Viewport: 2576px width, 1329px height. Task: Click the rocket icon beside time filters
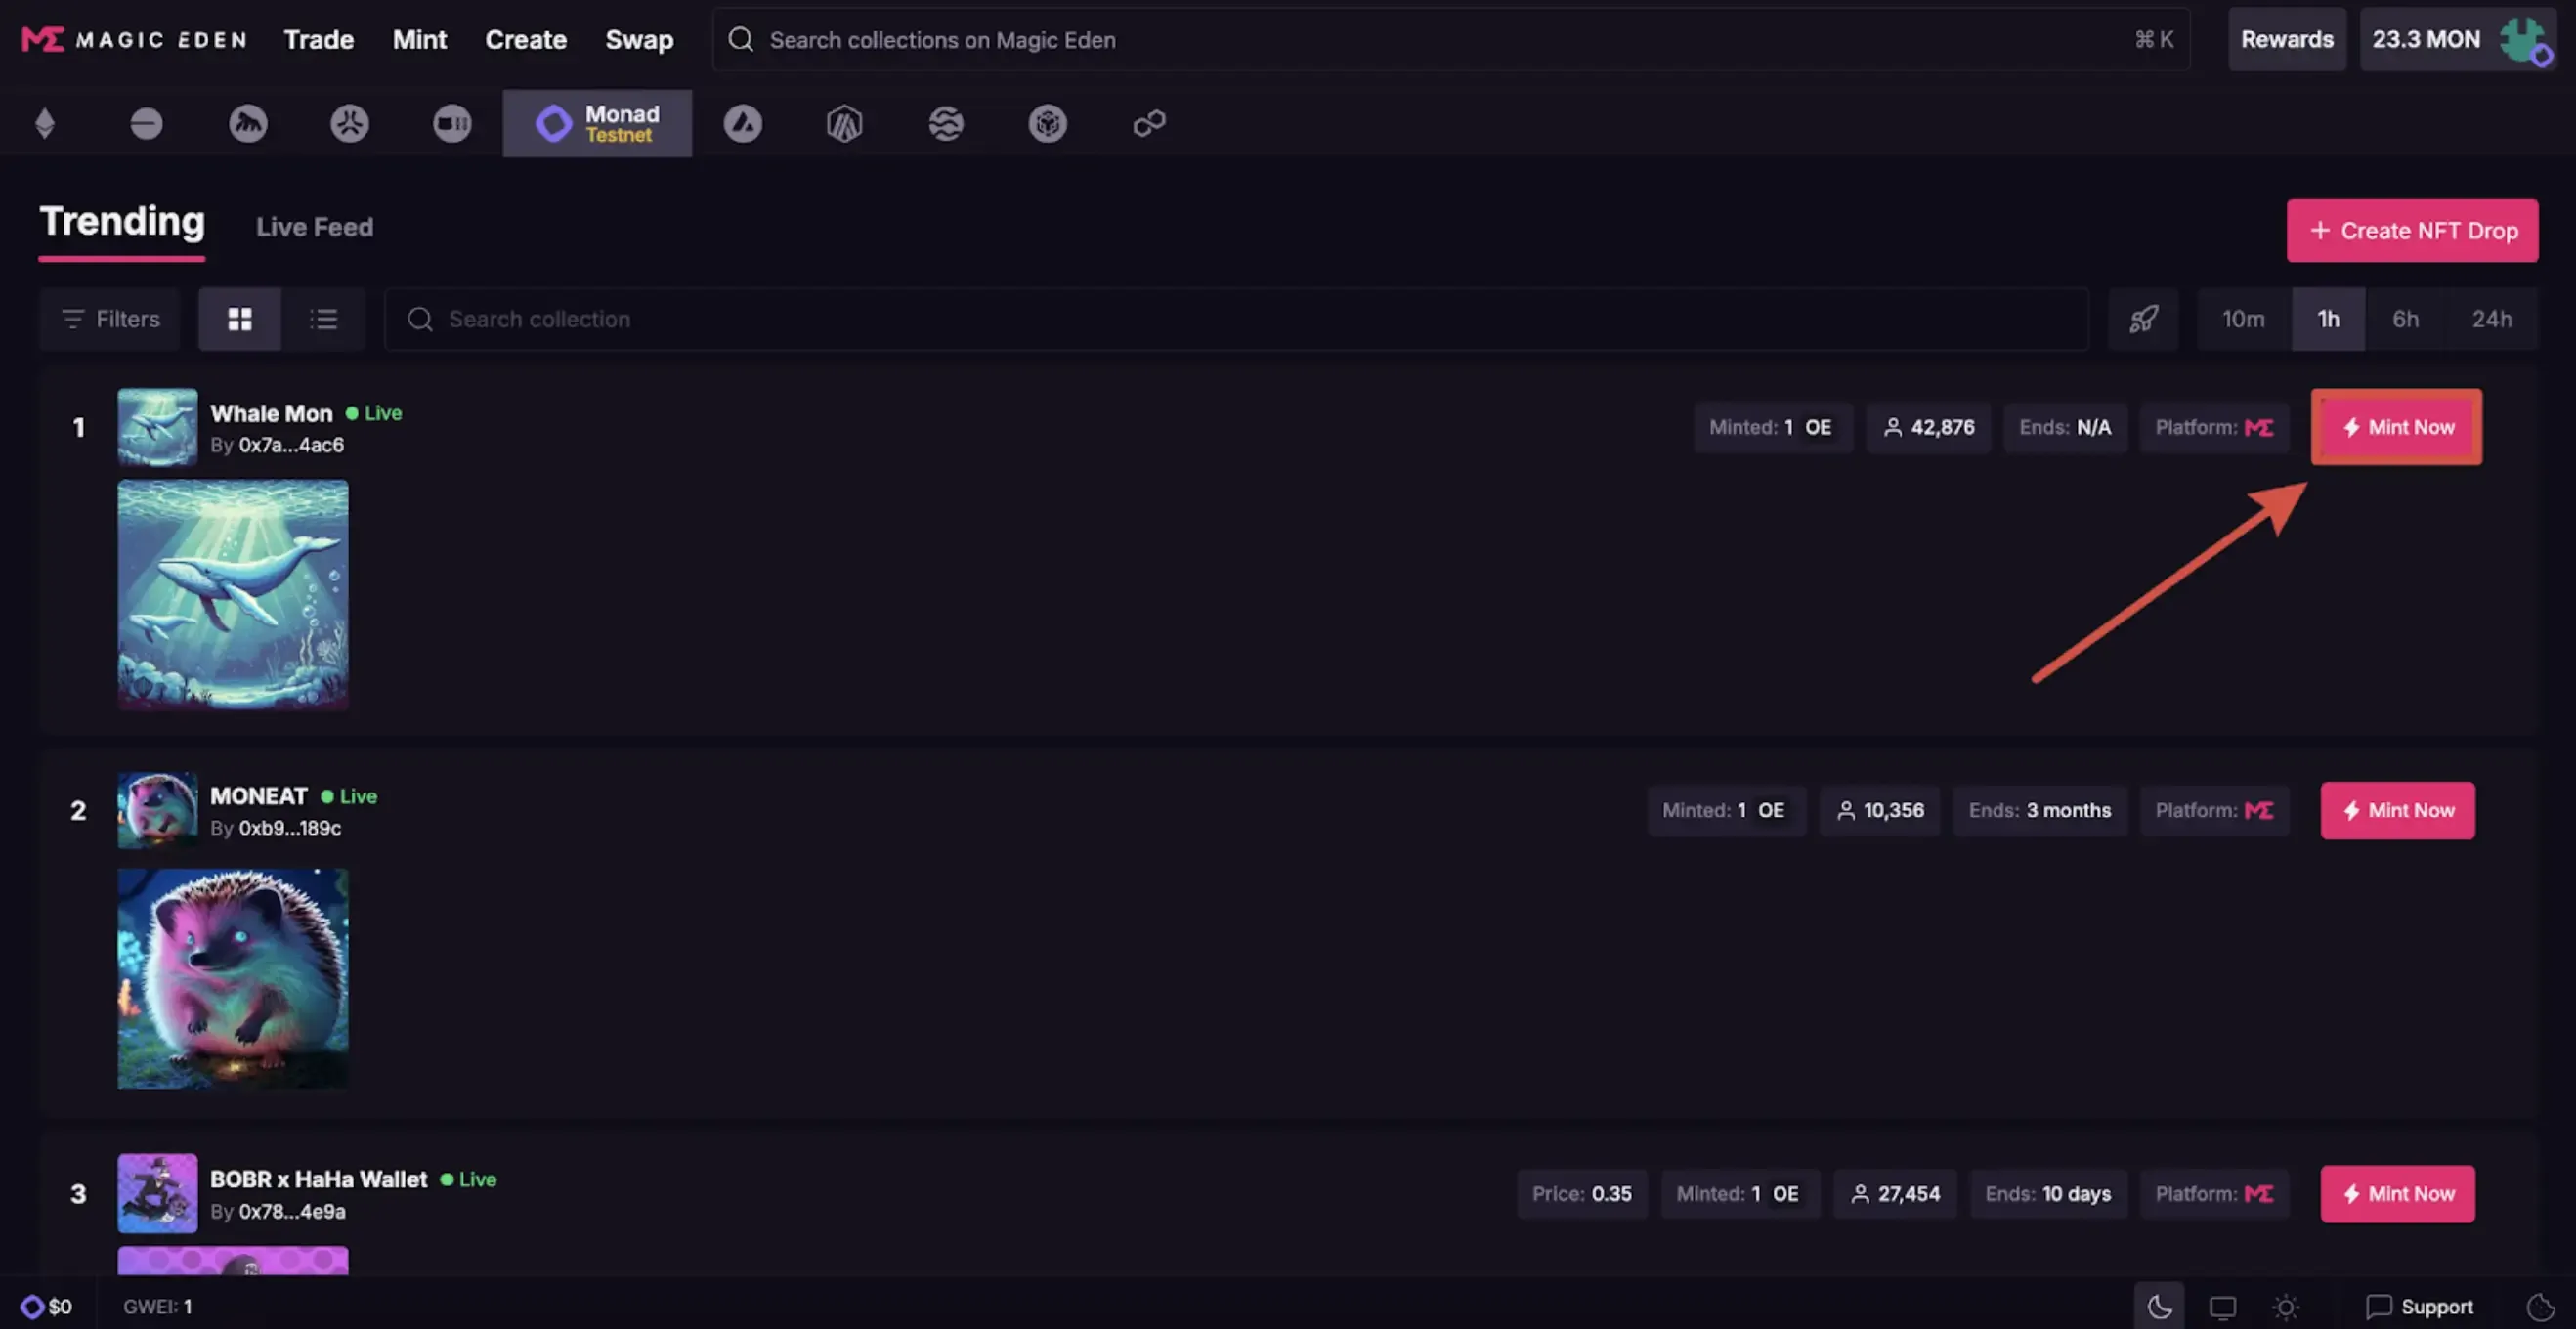point(2143,319)
